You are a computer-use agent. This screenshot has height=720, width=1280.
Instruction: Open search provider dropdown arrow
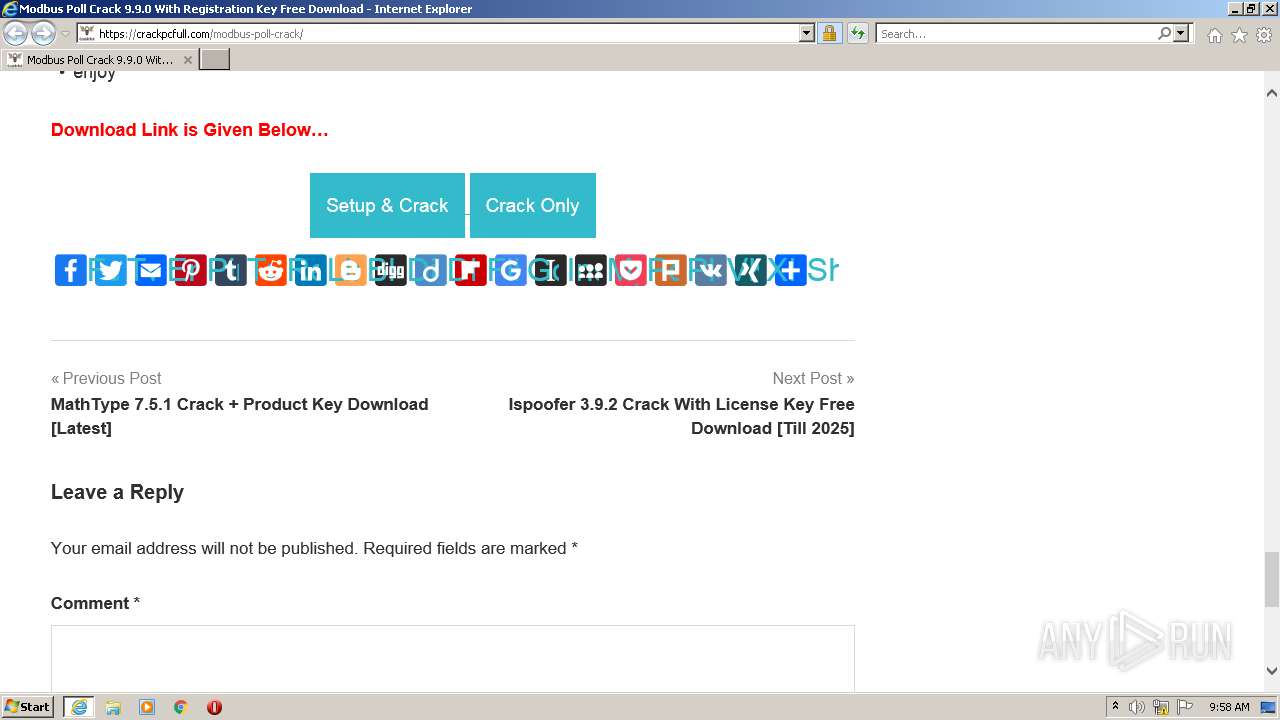point(1181,34)
